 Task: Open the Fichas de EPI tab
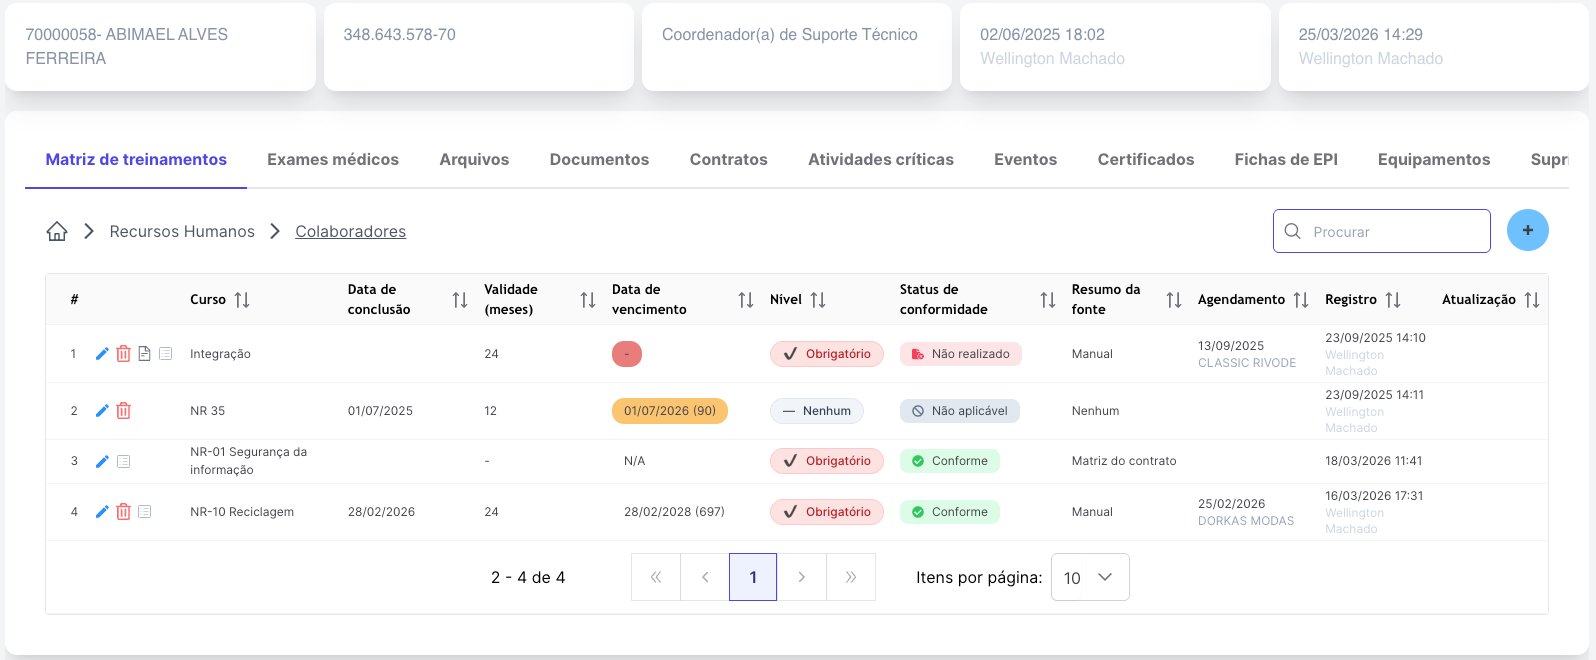pyautogui.click(x=1286, y=159)
